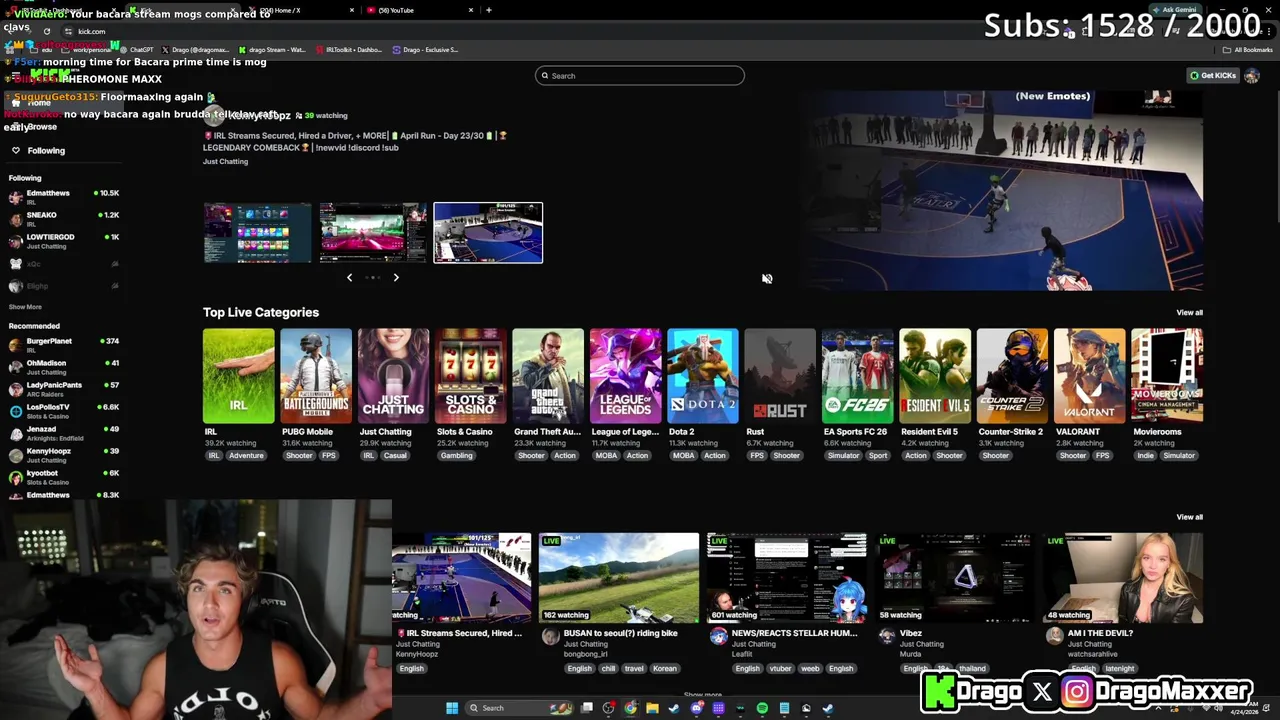Open LOWTIERGOD channel in sidebar
This screenshot has width=1280, height=720.
64,241
